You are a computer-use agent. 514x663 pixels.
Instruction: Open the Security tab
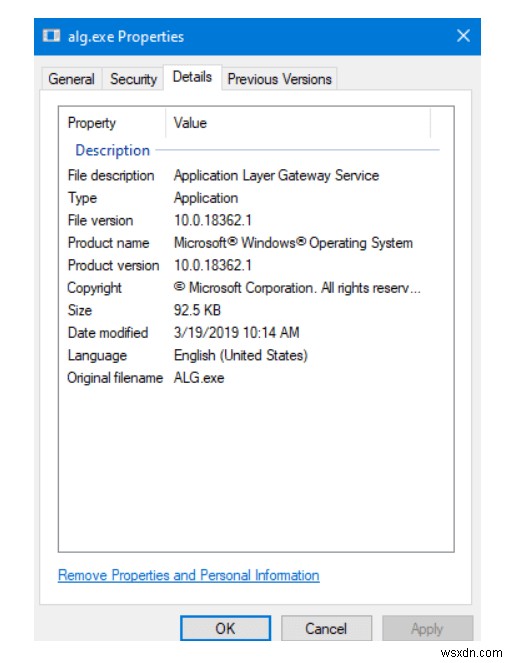(133, 79)
